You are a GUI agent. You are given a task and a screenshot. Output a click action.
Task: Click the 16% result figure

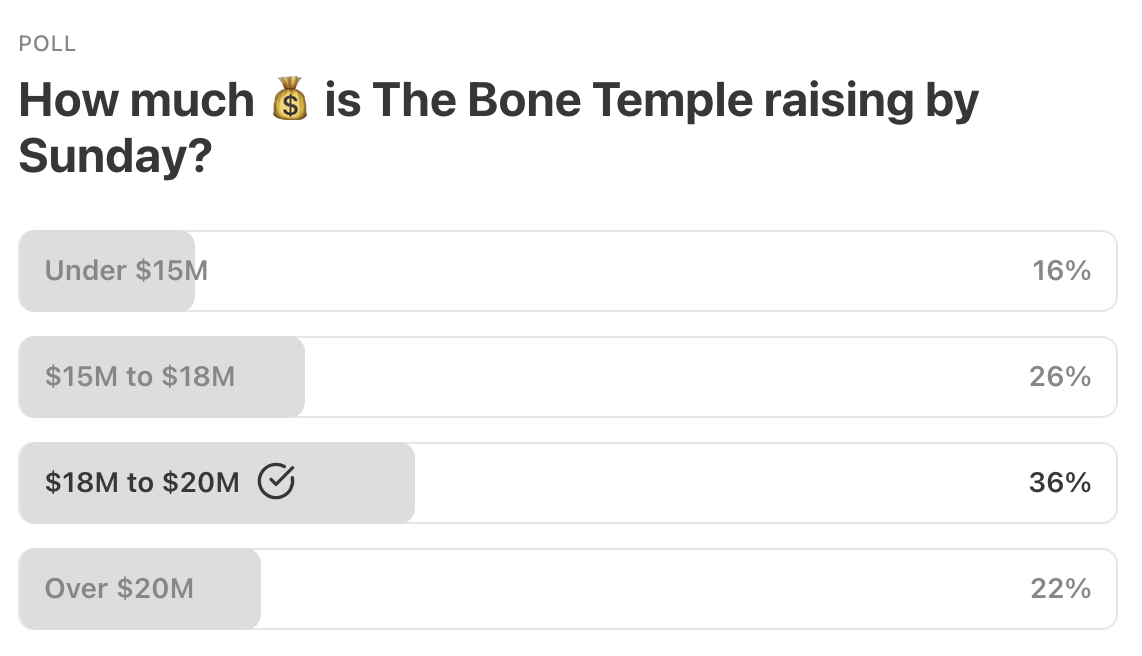(1061, 271)
